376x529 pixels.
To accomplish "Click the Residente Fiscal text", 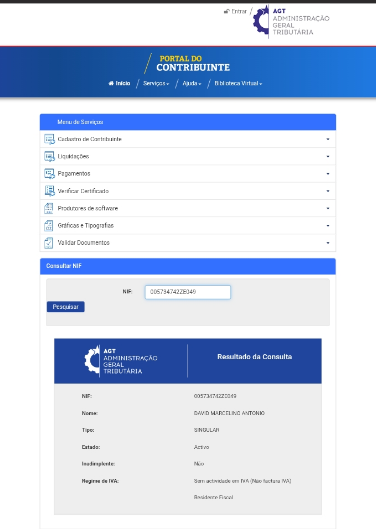I will 213,497.
